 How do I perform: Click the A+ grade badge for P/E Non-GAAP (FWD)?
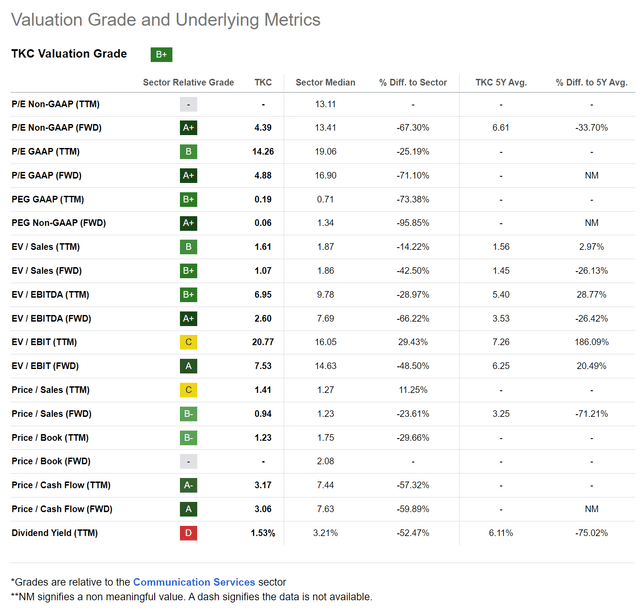[x=188, y=128]
